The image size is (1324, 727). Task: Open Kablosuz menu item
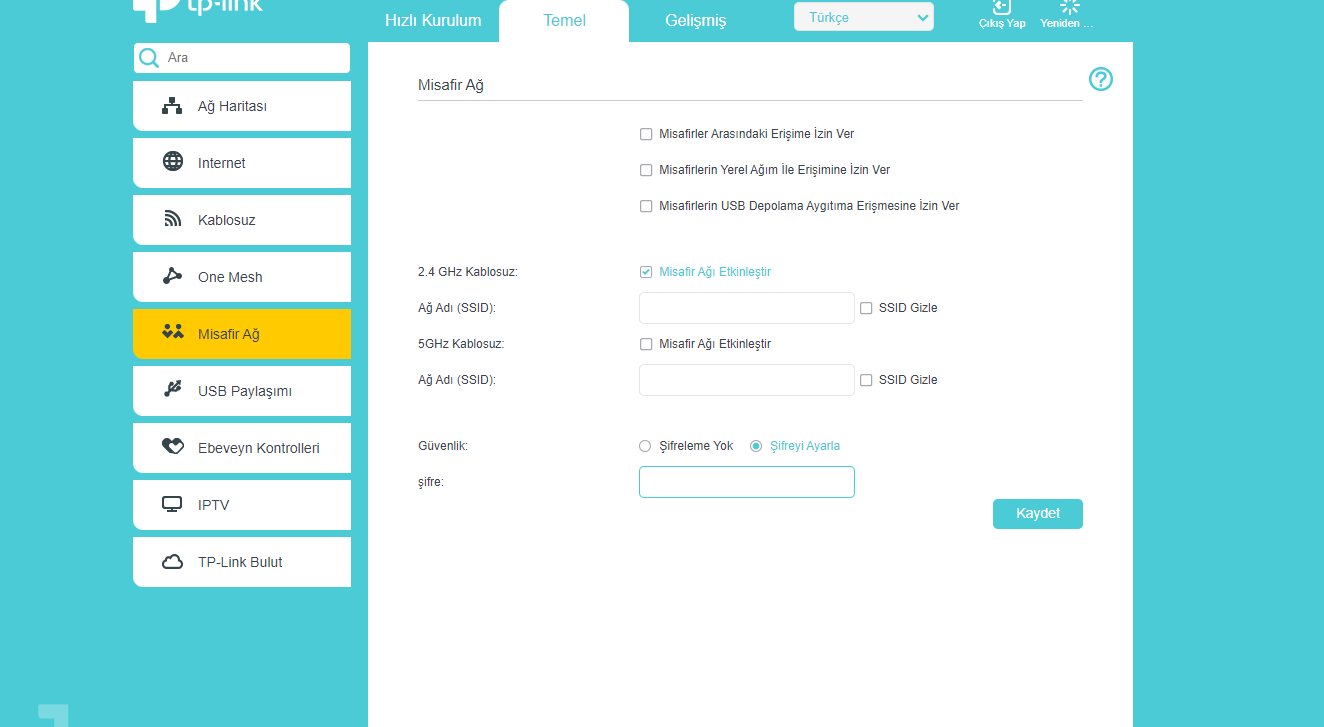tap(242, 220)
